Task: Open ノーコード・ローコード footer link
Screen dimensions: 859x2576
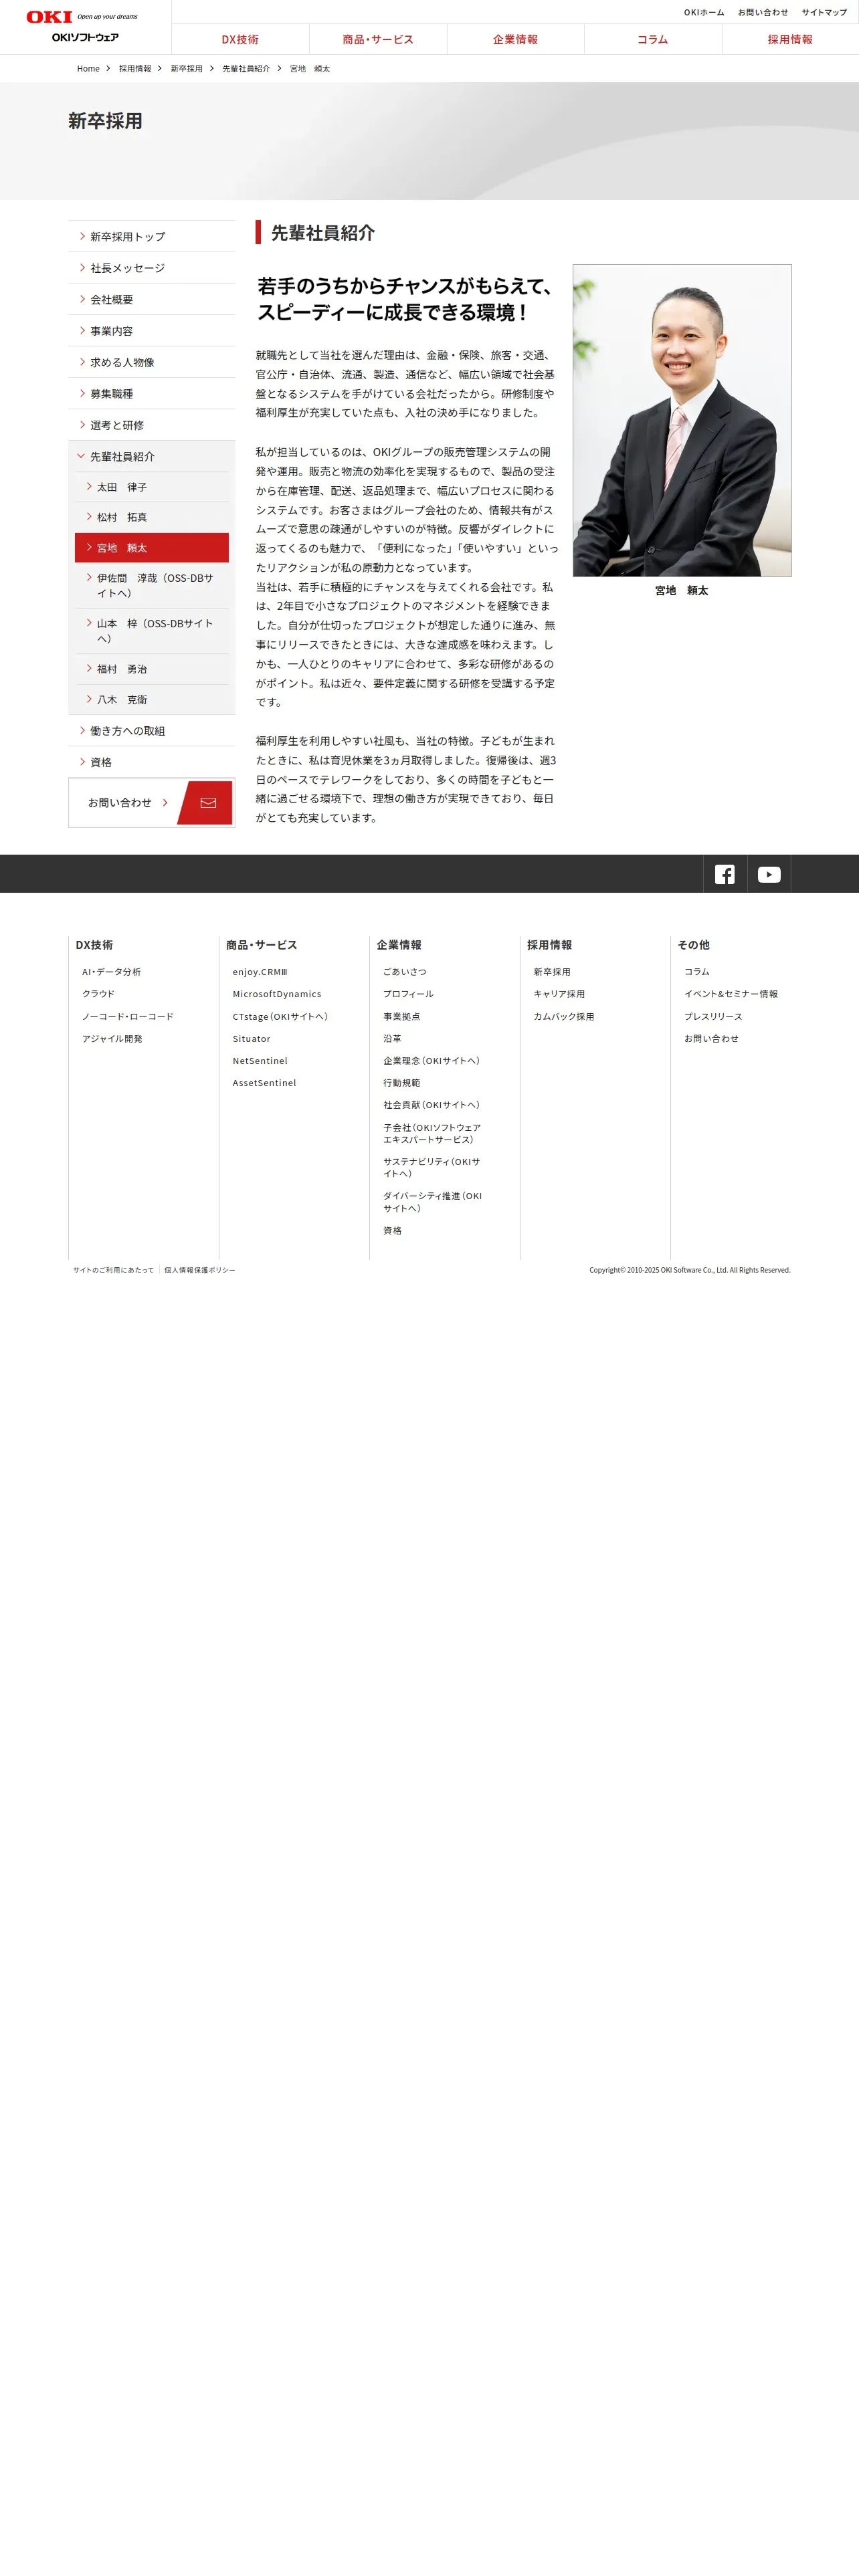Action: (x=128, y=1017)
